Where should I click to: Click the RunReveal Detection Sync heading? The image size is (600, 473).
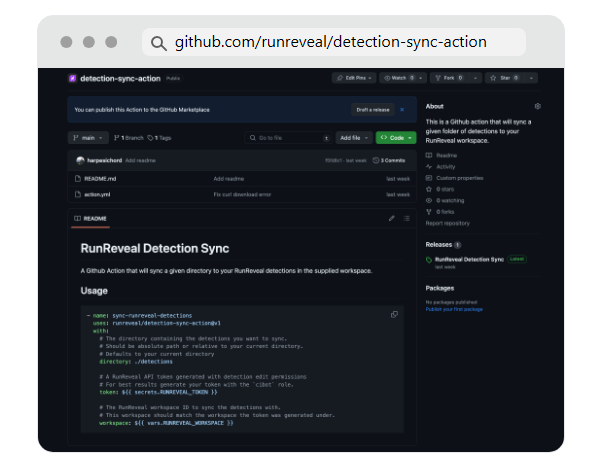pyautogui.click(x=155, y=249)
